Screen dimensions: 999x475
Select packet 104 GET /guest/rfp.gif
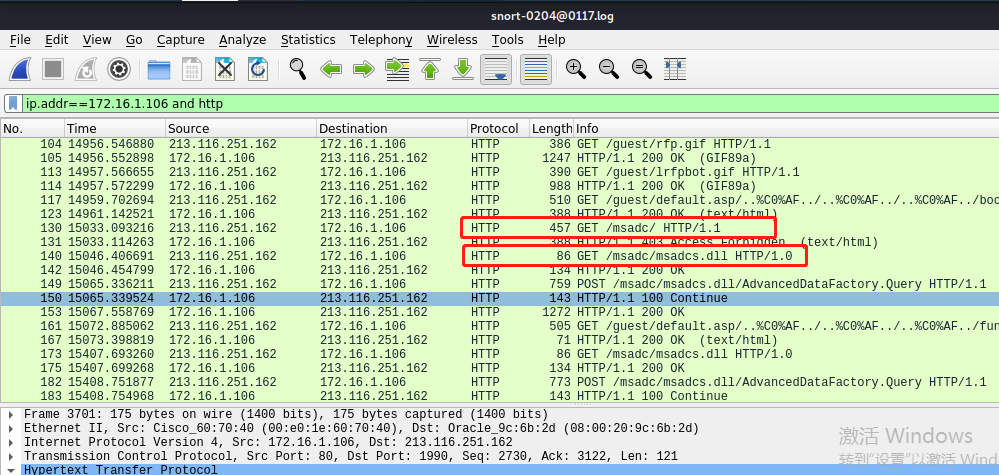coord(500,144)
